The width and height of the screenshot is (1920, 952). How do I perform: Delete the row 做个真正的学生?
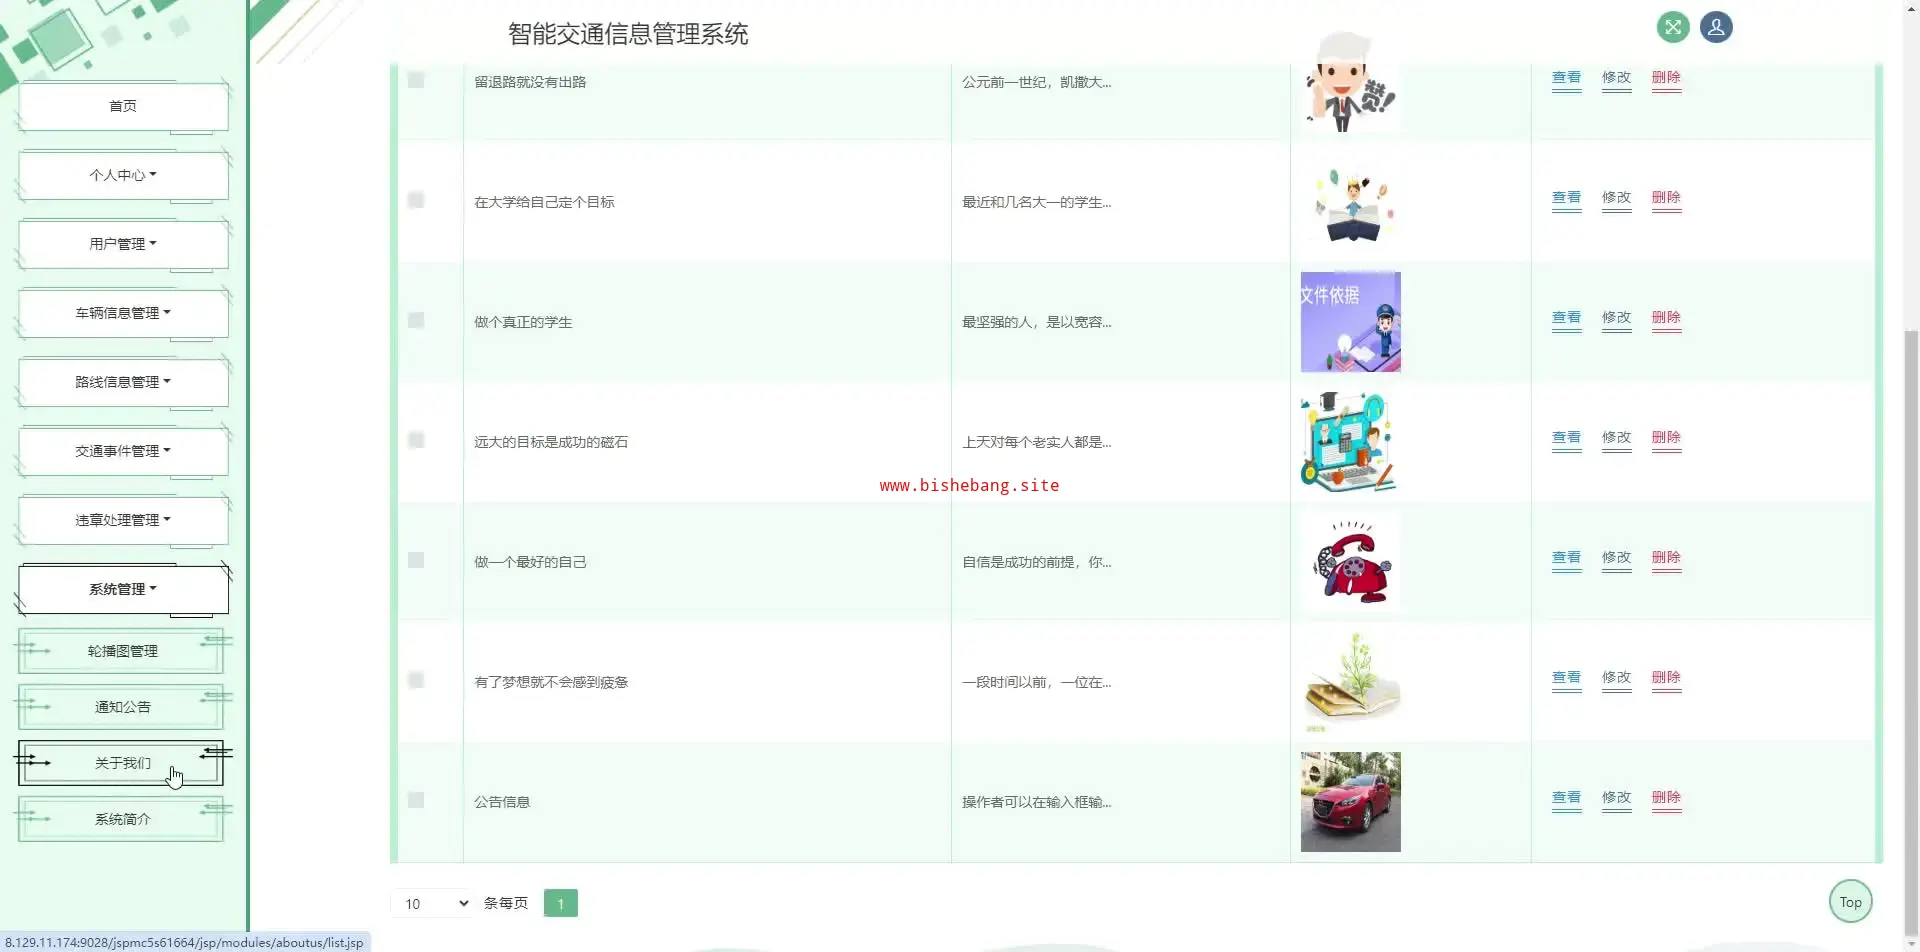tap(1667, 318)
